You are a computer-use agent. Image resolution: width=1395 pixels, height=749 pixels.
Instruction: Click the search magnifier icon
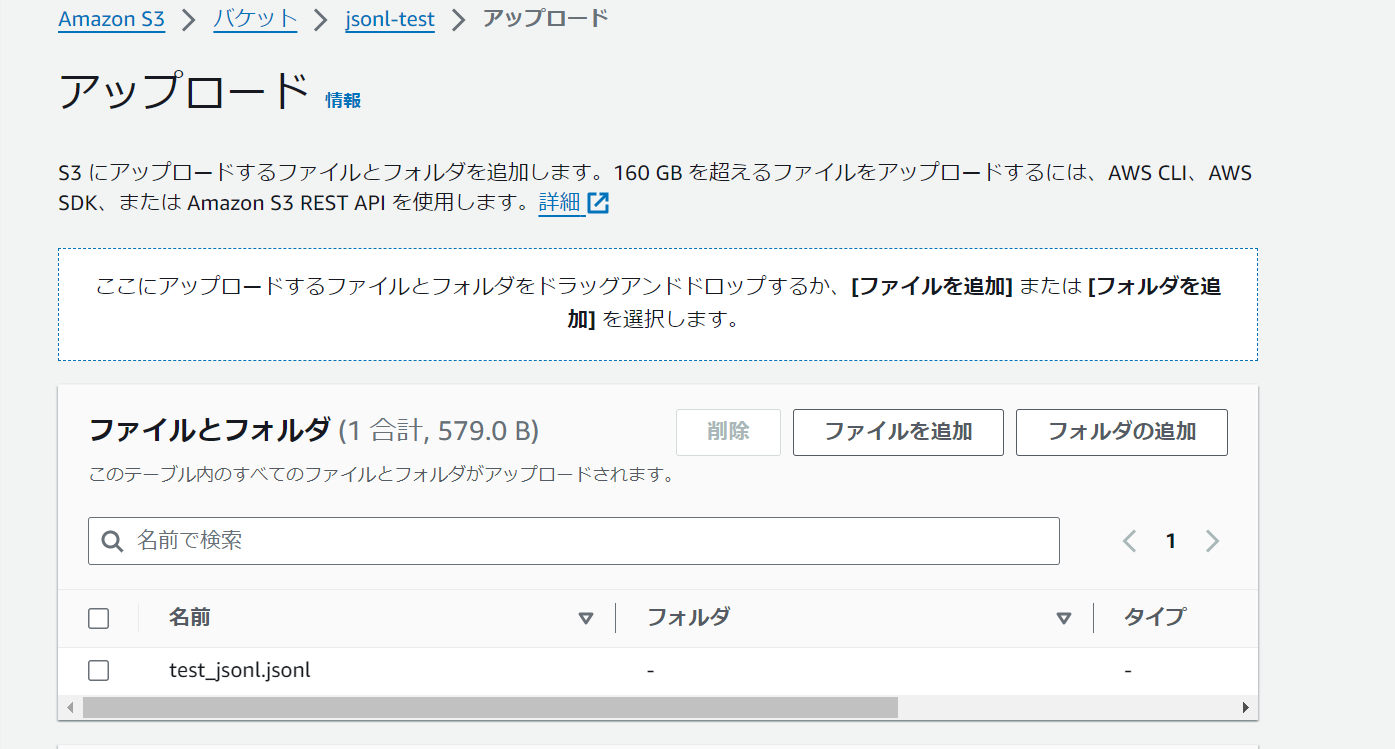point(111,540)
